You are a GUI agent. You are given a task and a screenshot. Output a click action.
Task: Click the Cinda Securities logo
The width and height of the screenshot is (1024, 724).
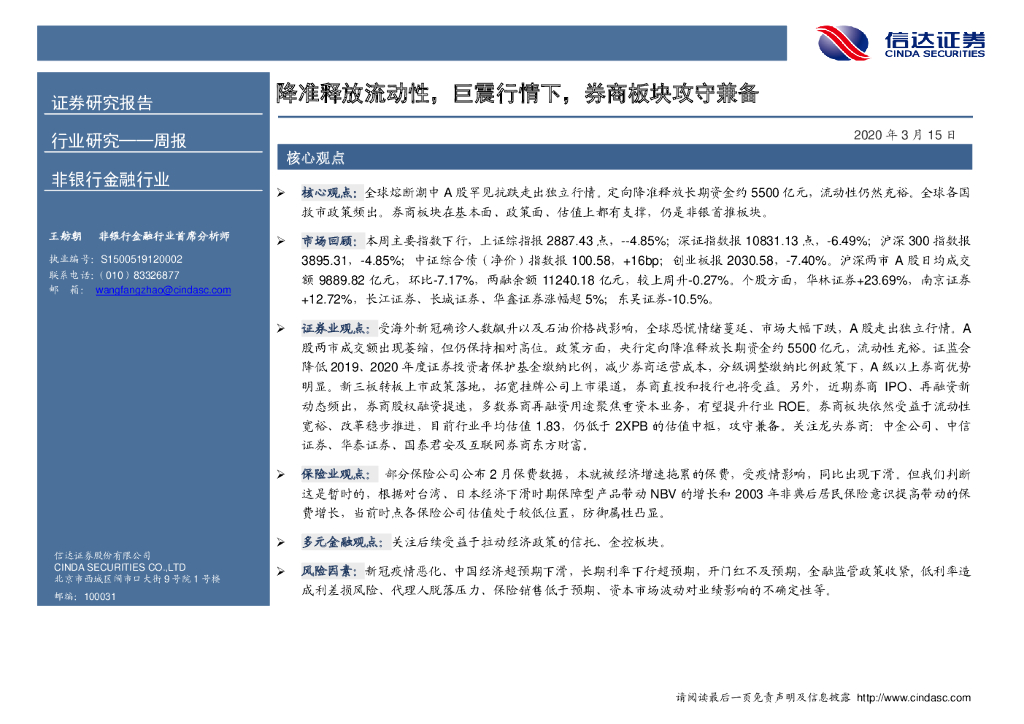coord(901,43)
